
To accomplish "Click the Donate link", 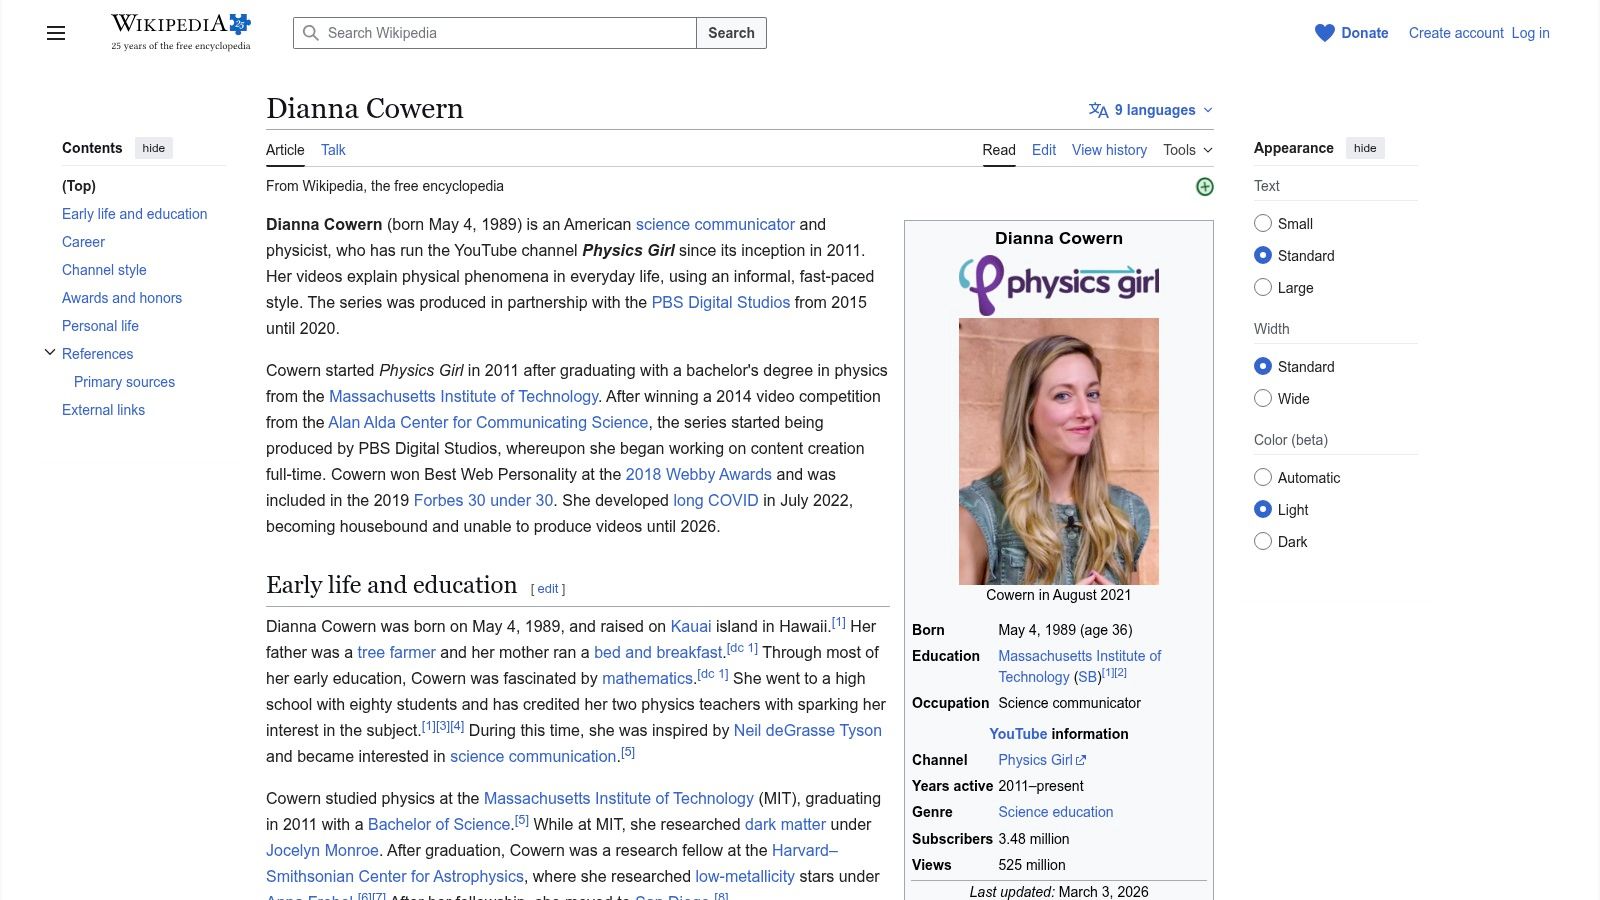I will click(1365, 33).
